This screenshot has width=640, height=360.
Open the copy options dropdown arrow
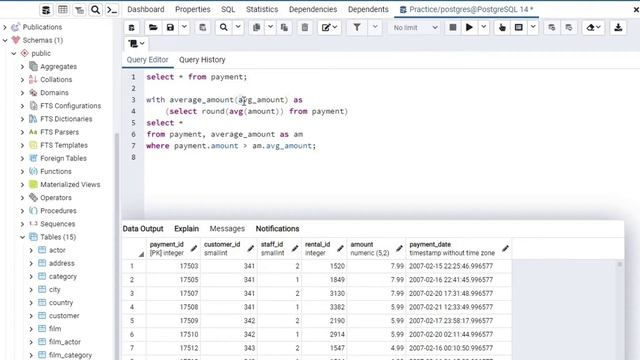(270, 28)
